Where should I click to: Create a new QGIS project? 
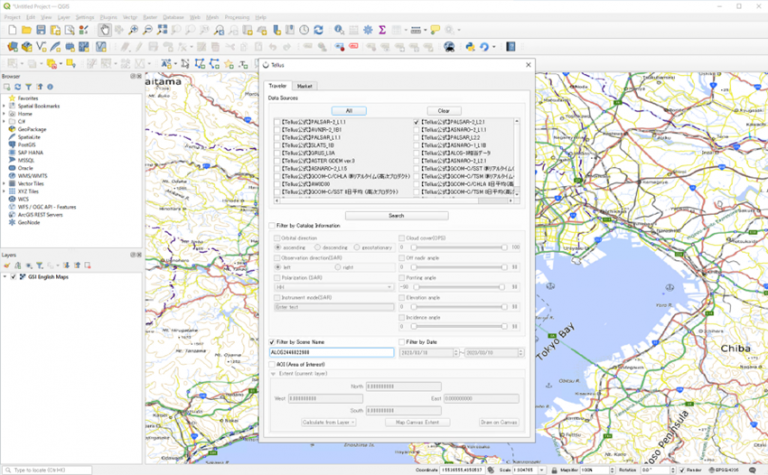12,30
